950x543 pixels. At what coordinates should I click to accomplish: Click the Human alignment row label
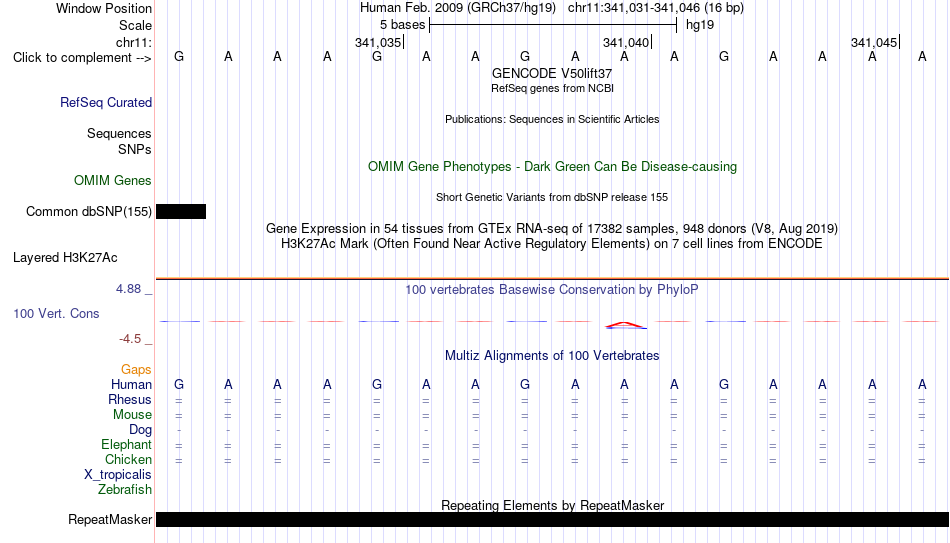pyautogui.click(x=131, y=385)
